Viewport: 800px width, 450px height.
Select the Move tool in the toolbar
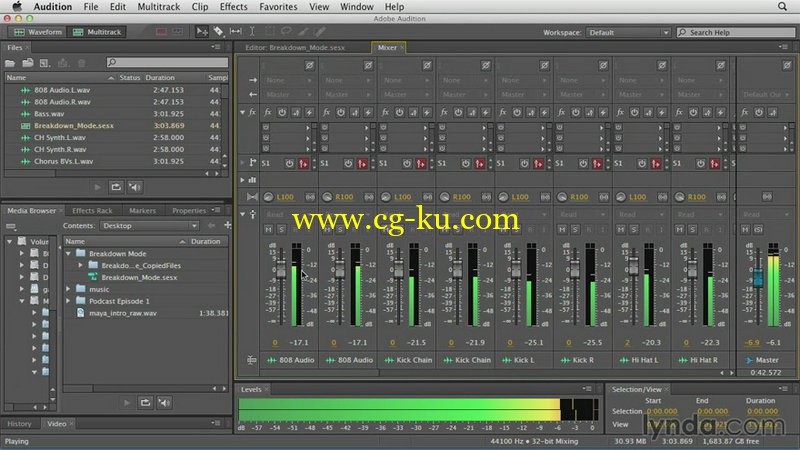202,32
